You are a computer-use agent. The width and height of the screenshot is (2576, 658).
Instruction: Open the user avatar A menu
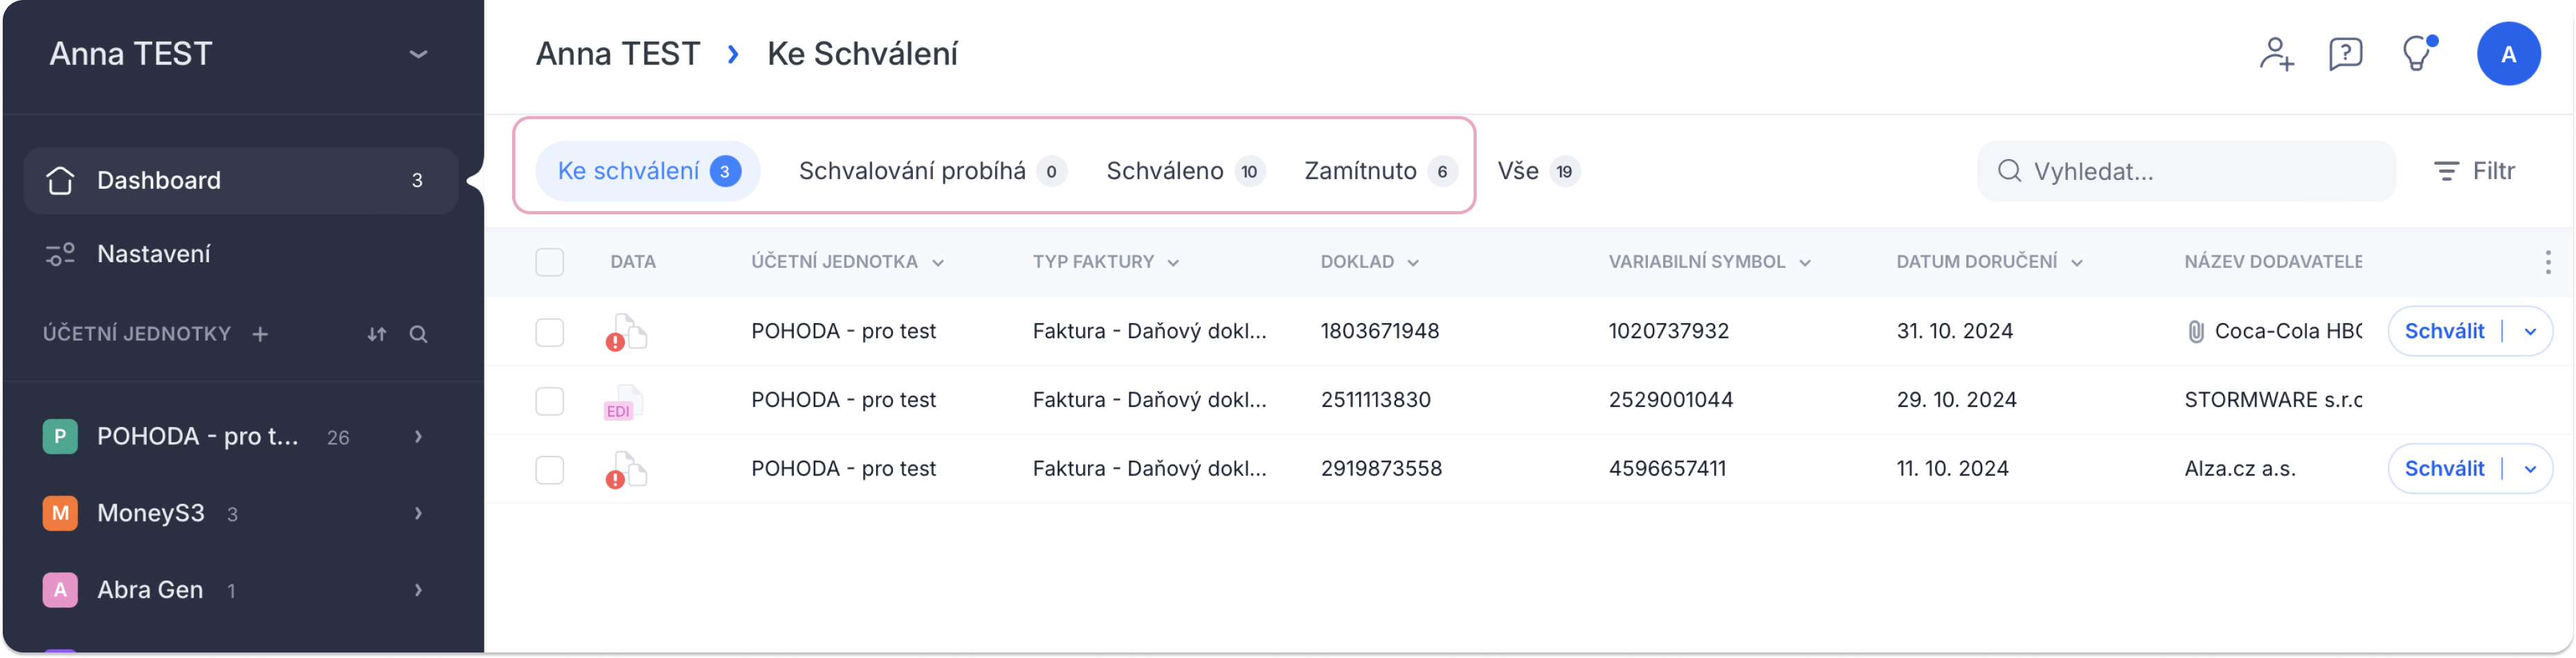(2508, 54)
